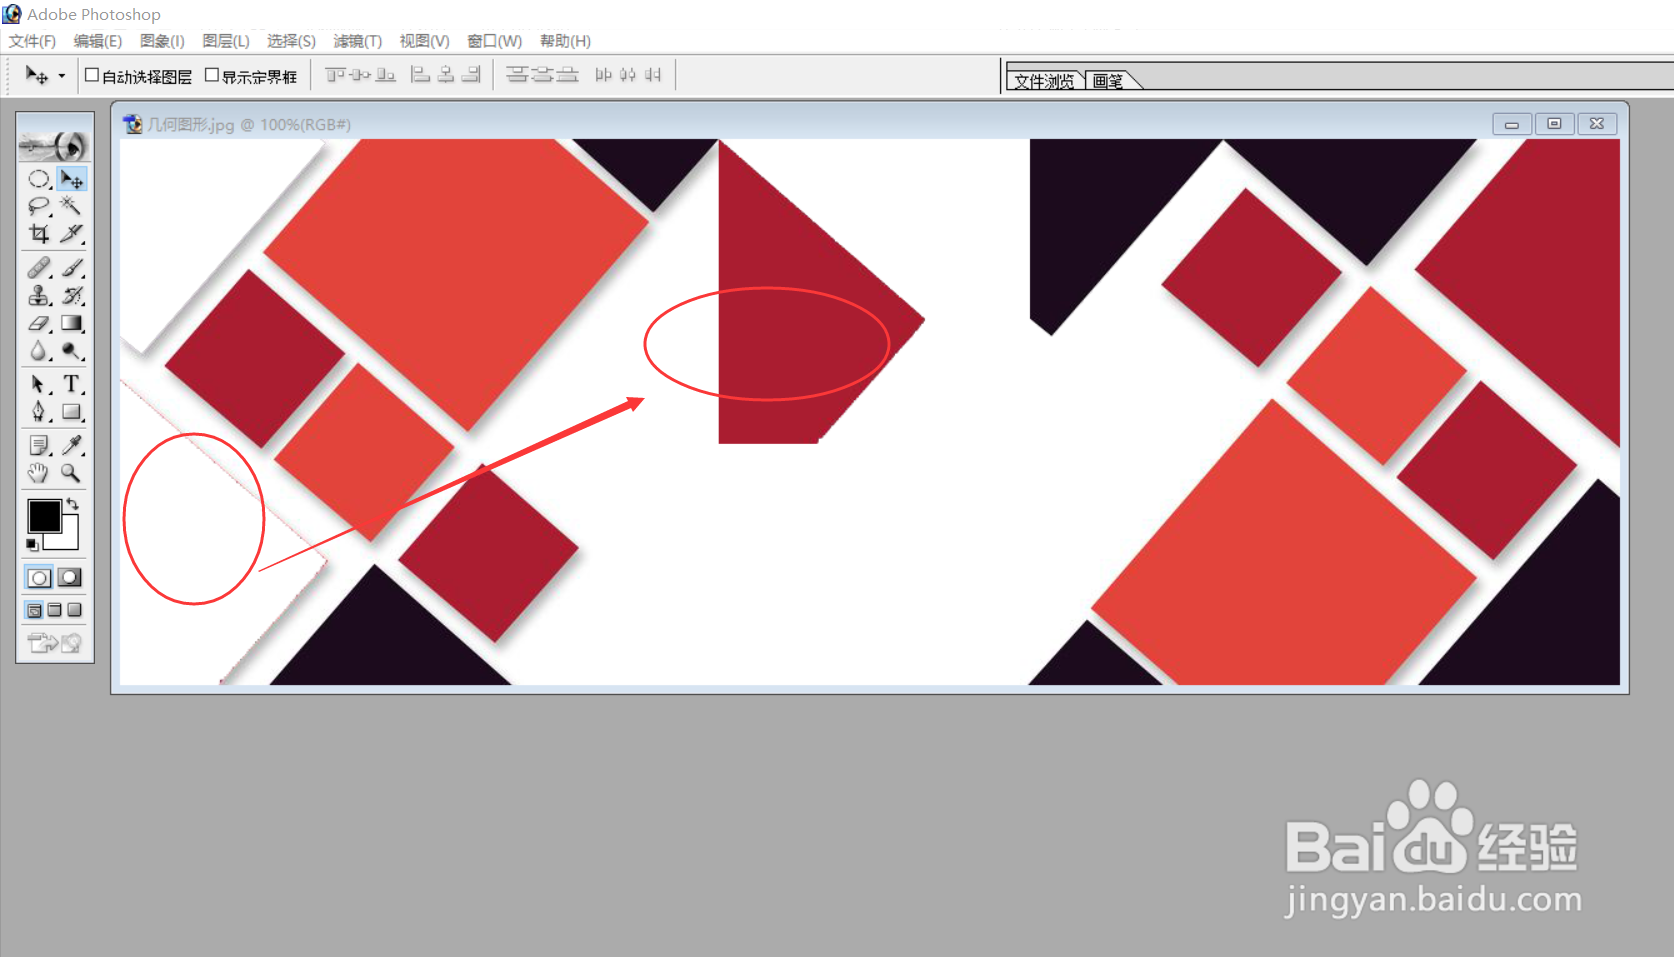This screenshot has width=1674, height=957.
Task: Open the 窗口(W) menu
Action: tap(495, 41)
